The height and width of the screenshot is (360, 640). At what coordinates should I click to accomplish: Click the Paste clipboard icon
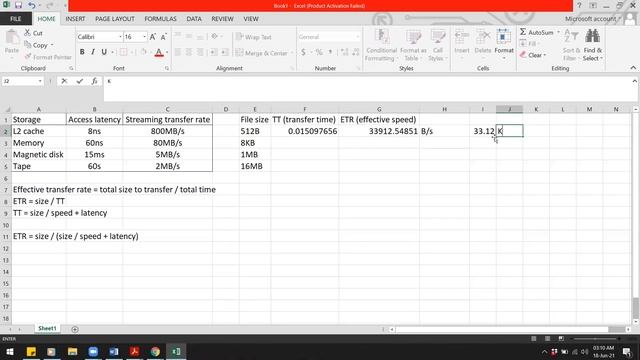[12, 38]
